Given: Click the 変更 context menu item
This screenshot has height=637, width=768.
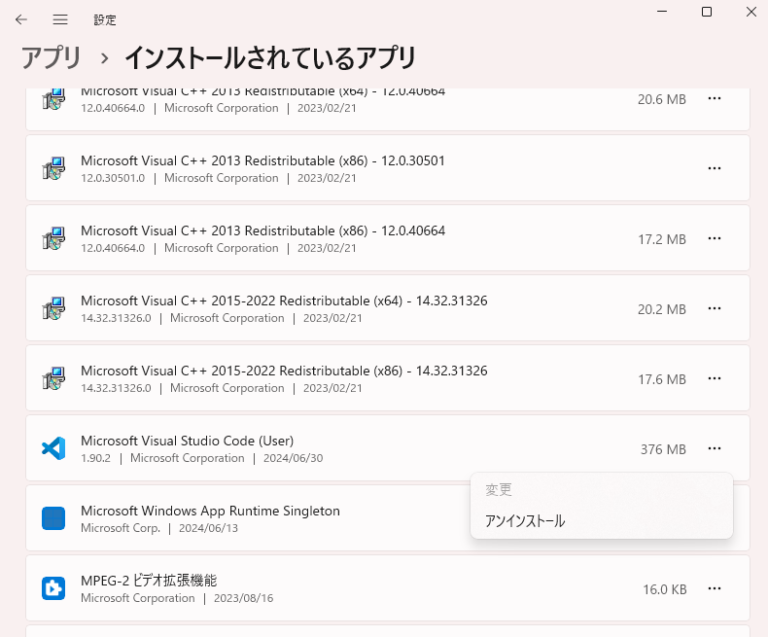Looking at the screenshot, I should point(499,490).
